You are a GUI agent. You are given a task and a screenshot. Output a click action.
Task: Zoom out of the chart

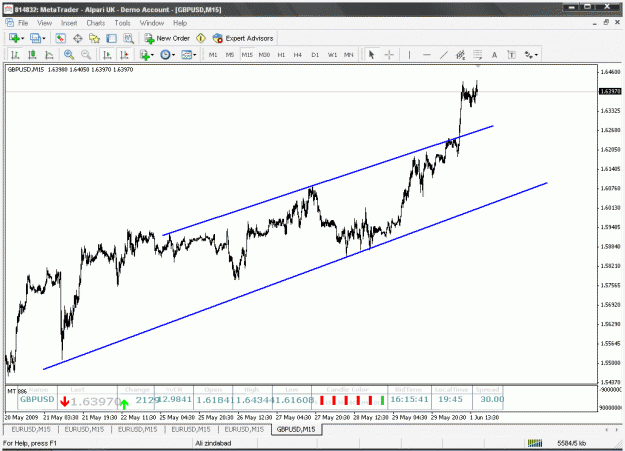(x=86, y=55)
